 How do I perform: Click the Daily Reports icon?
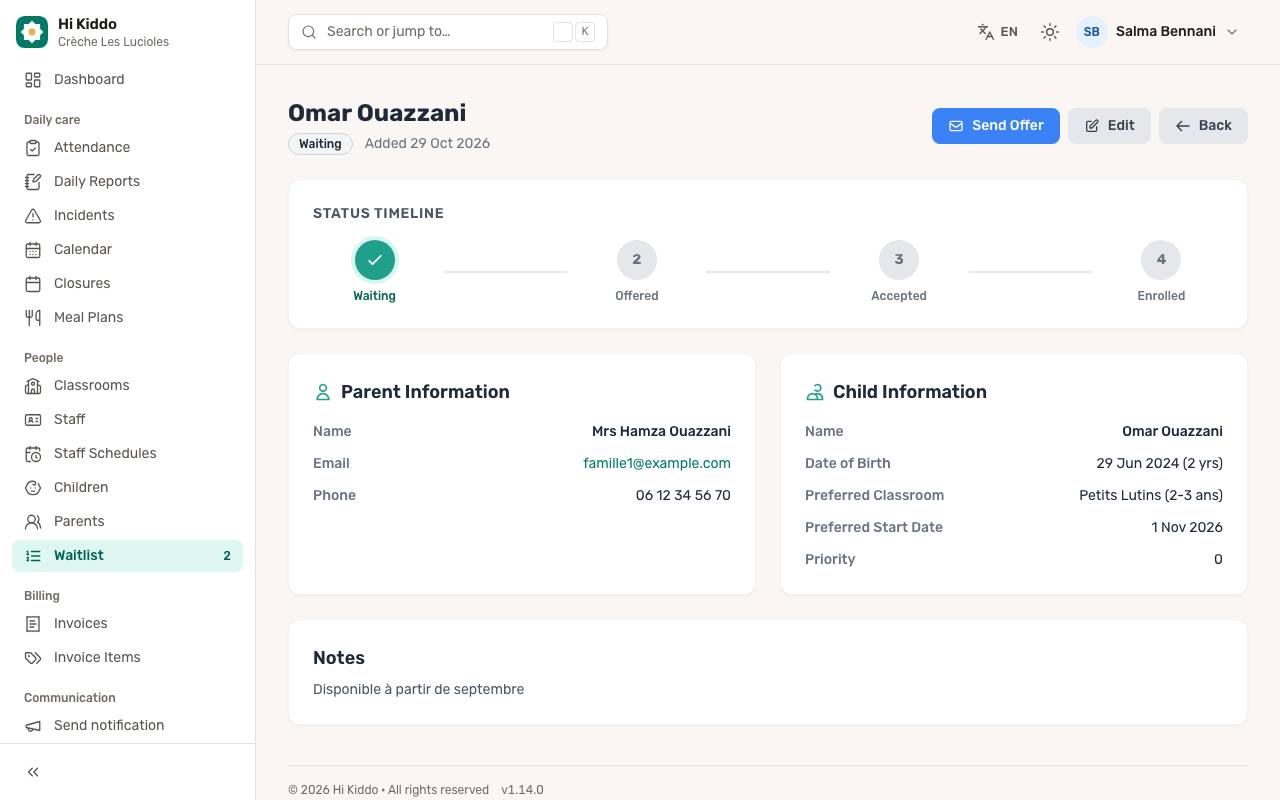click(33, 182)
